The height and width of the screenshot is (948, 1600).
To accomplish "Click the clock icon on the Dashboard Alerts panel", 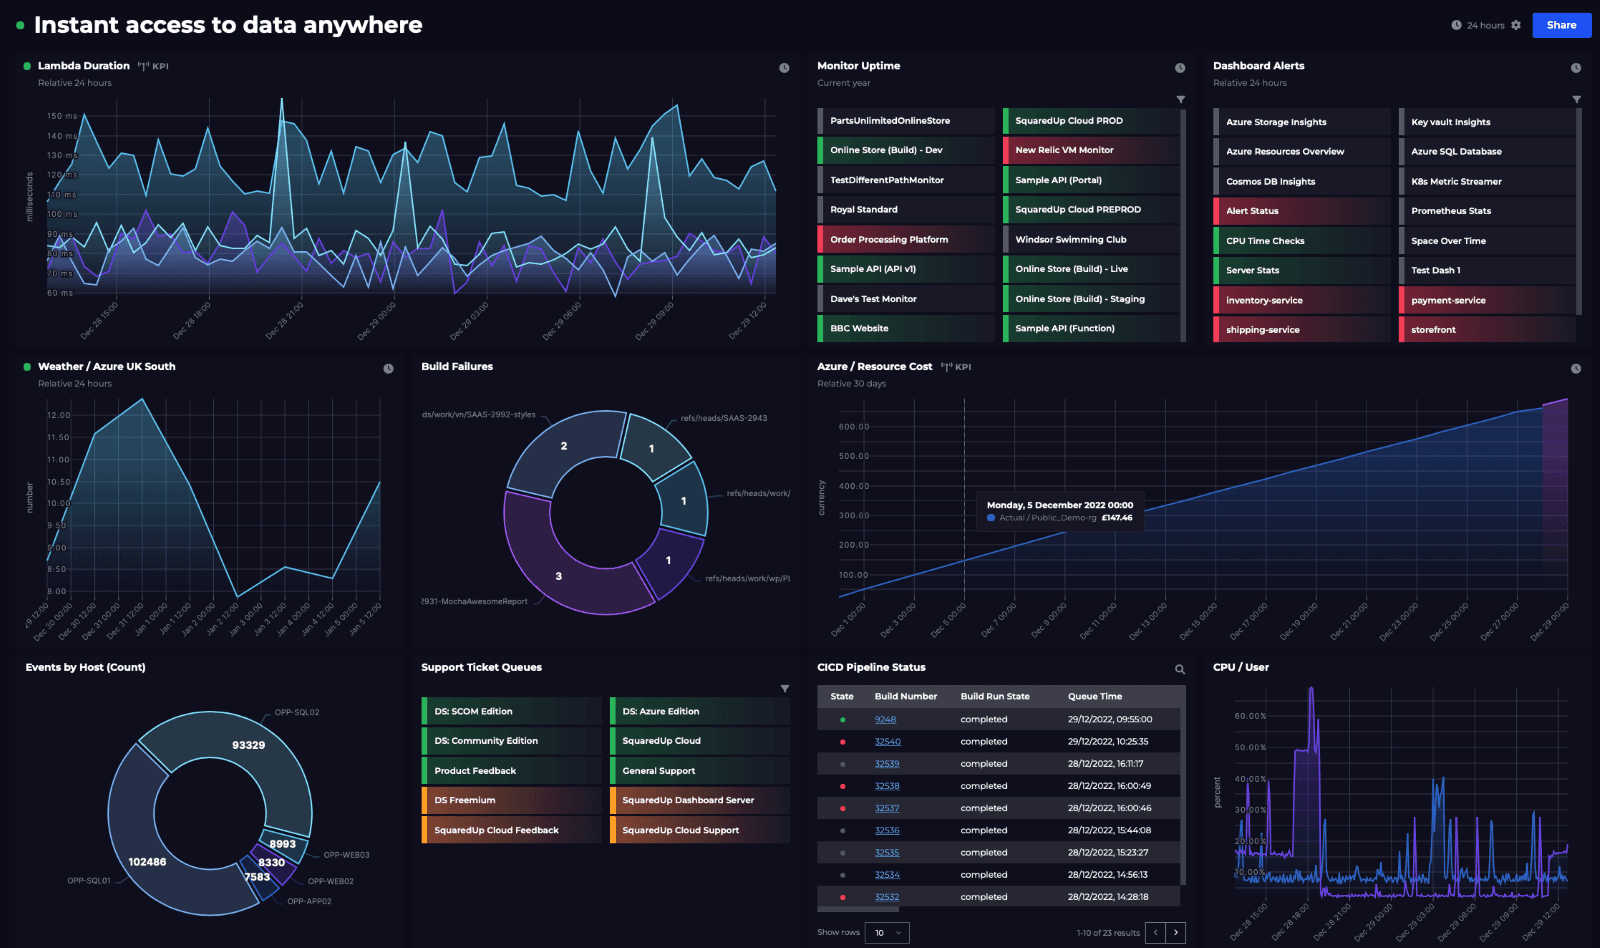I will coord(1575,67).
